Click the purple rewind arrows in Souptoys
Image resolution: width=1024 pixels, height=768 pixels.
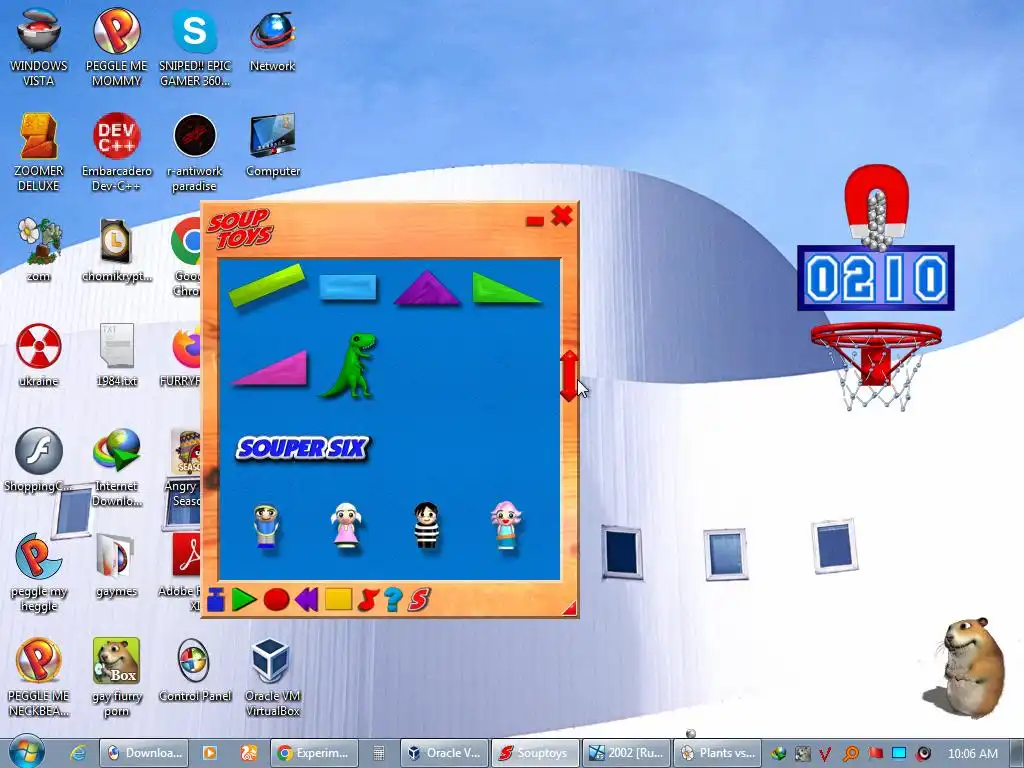(x=306, y=600)
